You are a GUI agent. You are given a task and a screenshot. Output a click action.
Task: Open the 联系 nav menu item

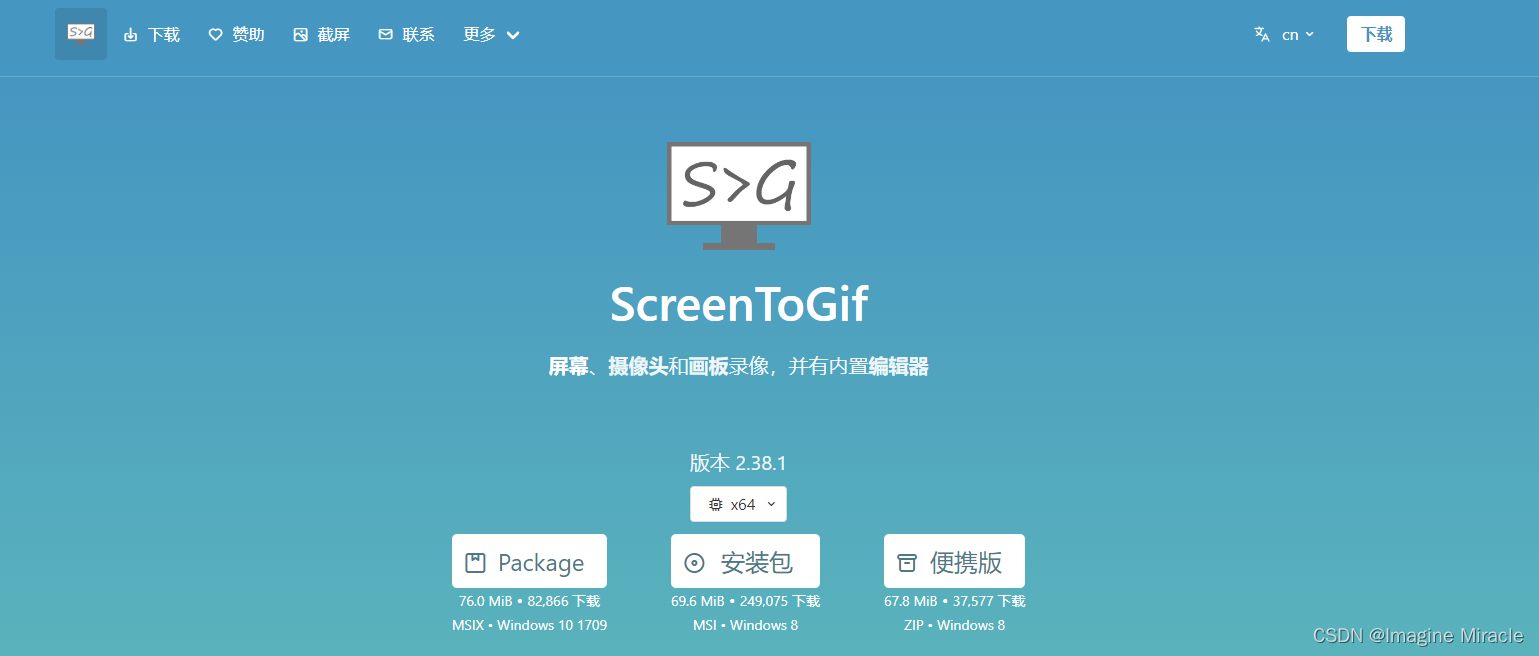(407, 35)
